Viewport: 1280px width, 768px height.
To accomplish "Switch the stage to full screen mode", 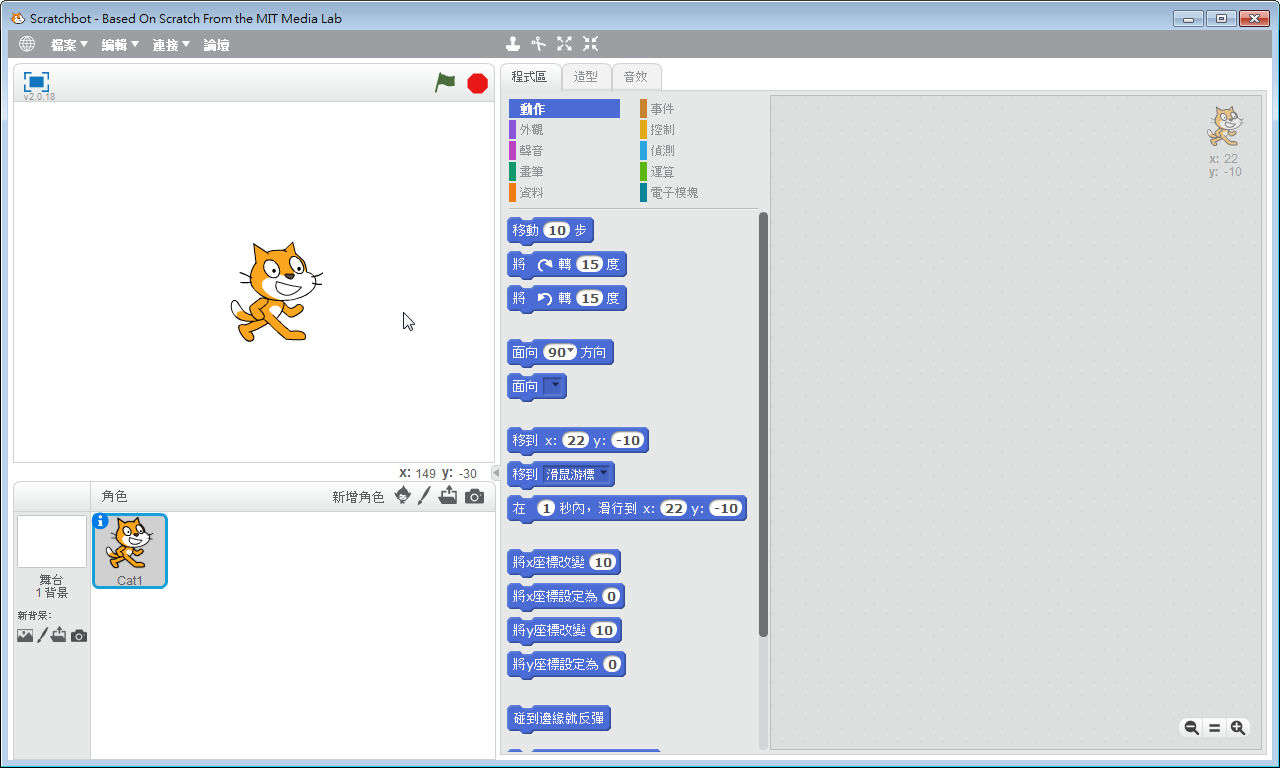I will point(36,81).
